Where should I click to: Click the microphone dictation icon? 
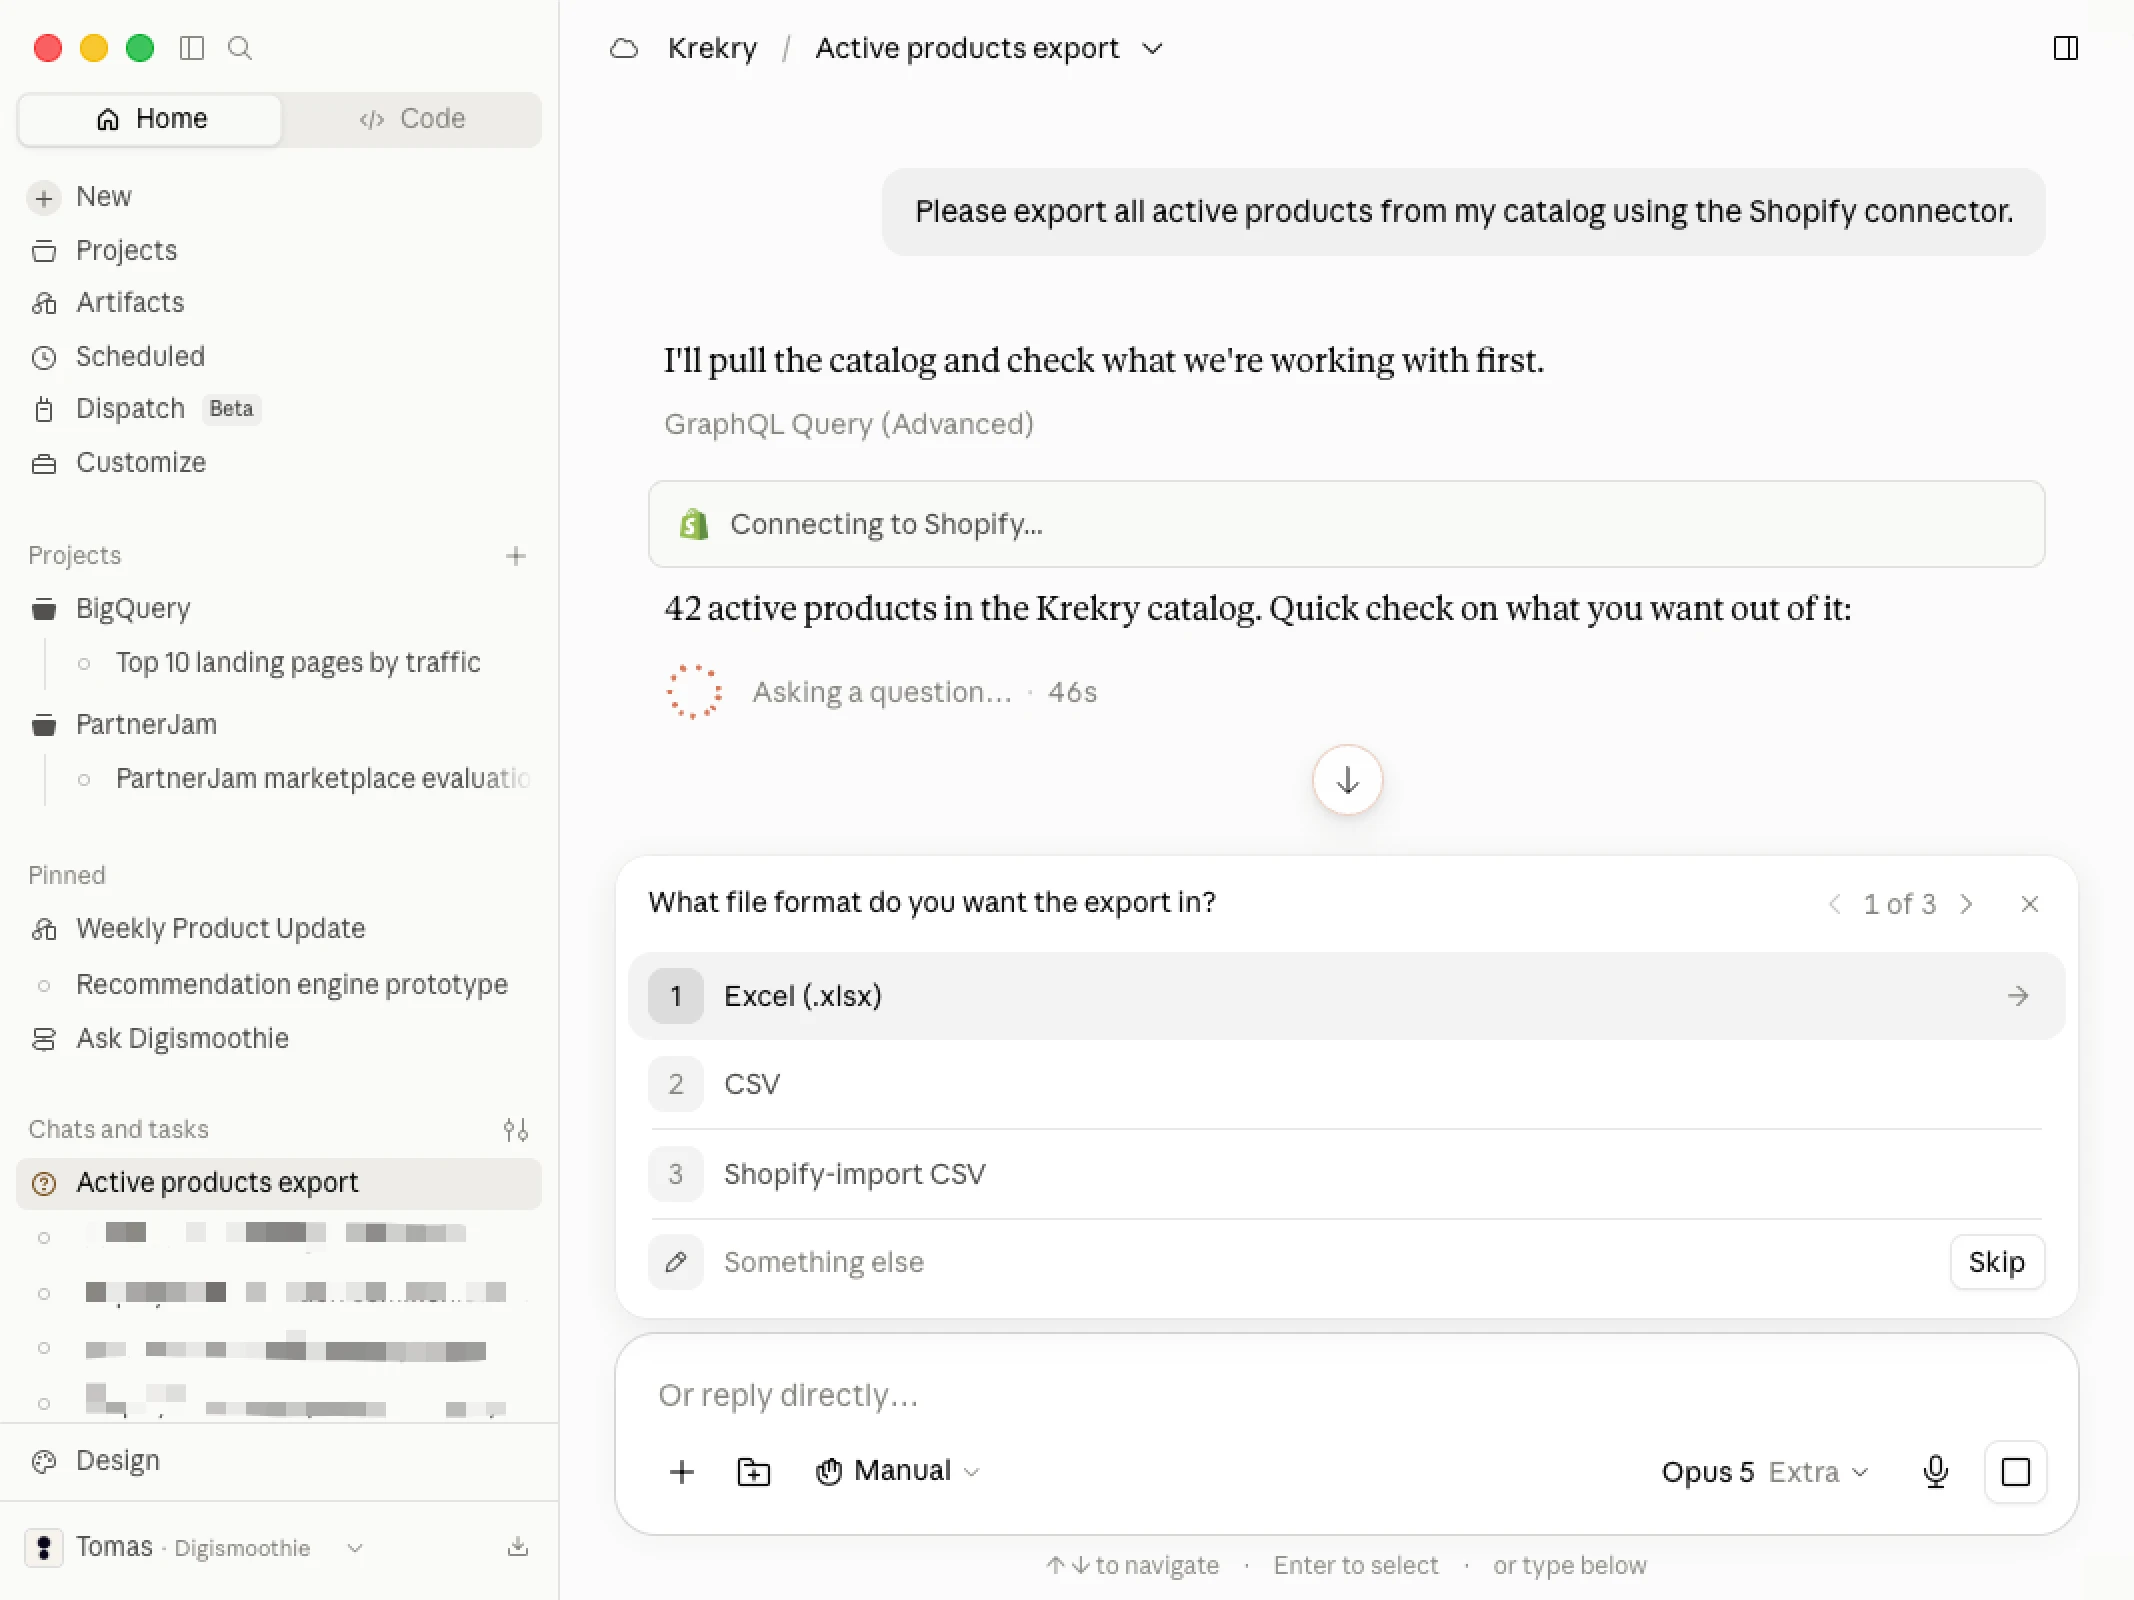tap(1936, 1472)
